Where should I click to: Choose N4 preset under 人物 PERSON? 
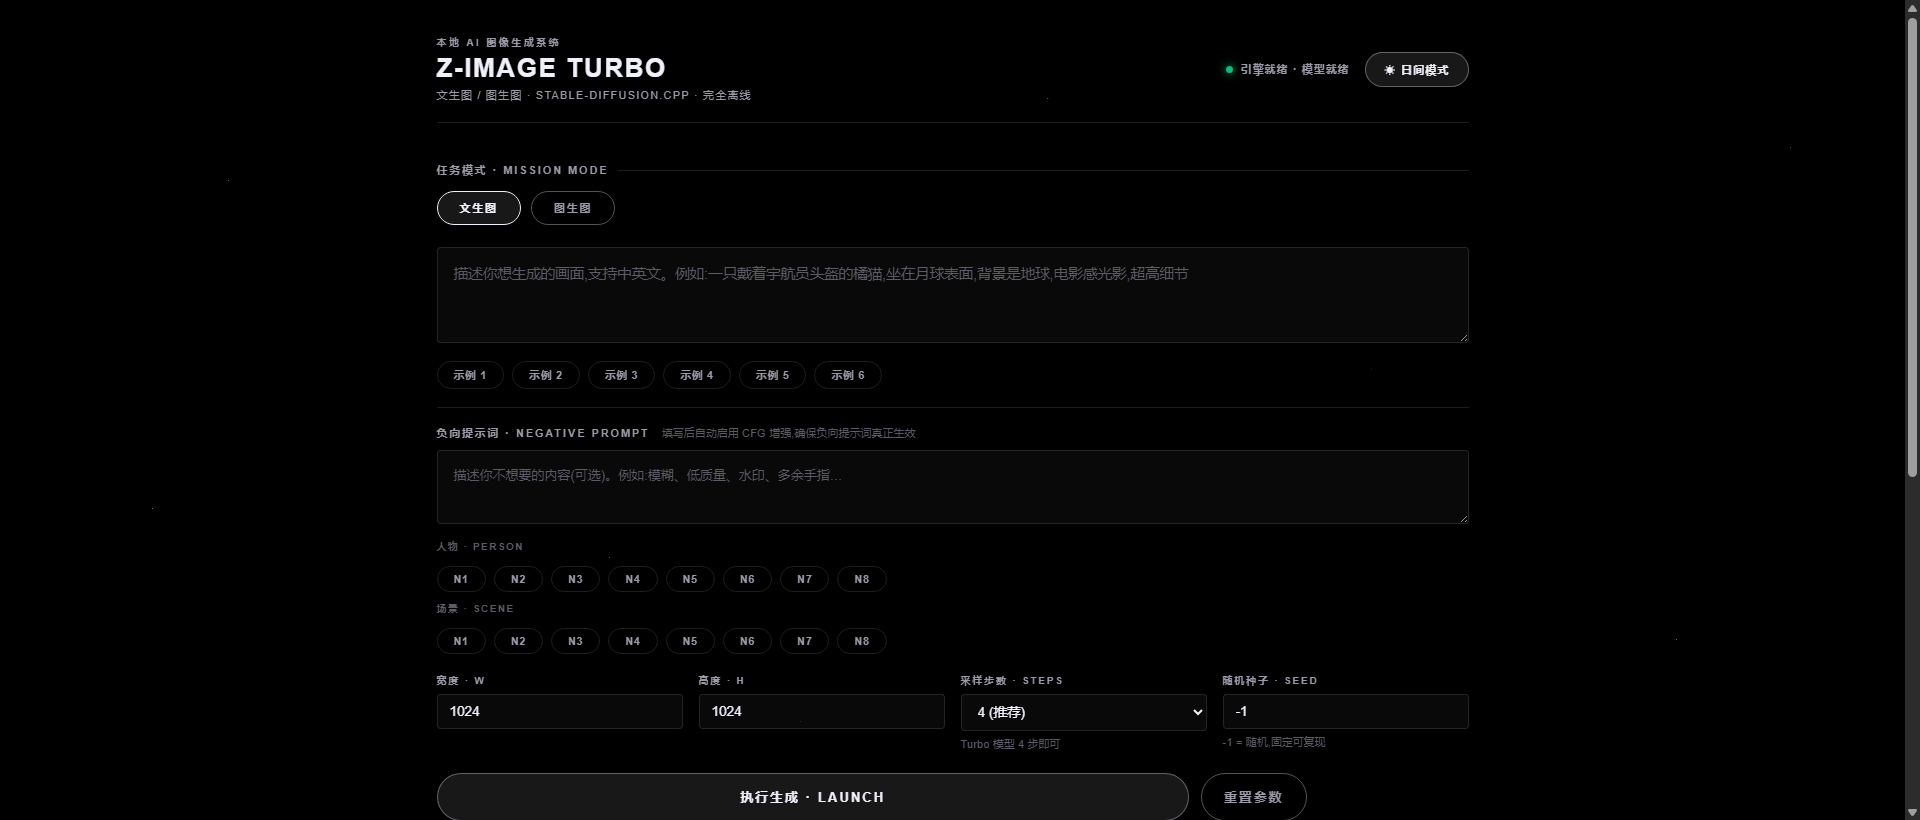tap(633, 579)
